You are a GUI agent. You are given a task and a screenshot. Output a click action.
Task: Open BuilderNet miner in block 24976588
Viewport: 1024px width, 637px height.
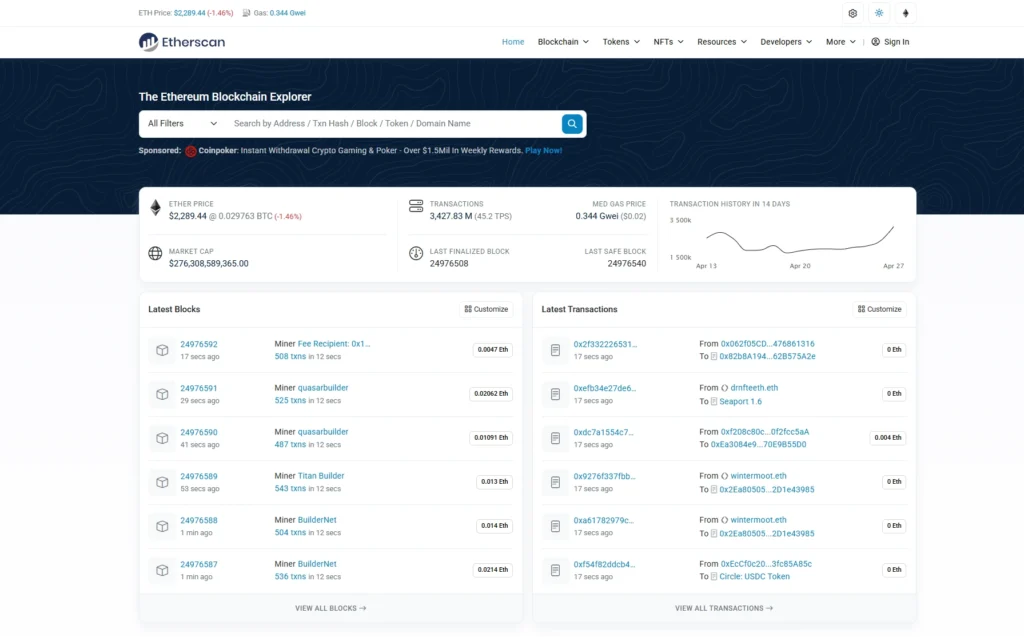[317, 520]
